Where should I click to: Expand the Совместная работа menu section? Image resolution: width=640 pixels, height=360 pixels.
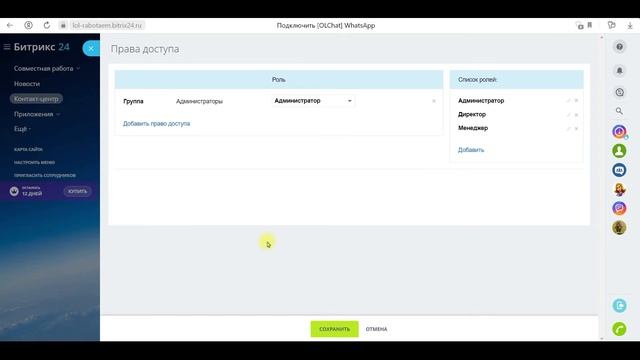coord(47,69)
